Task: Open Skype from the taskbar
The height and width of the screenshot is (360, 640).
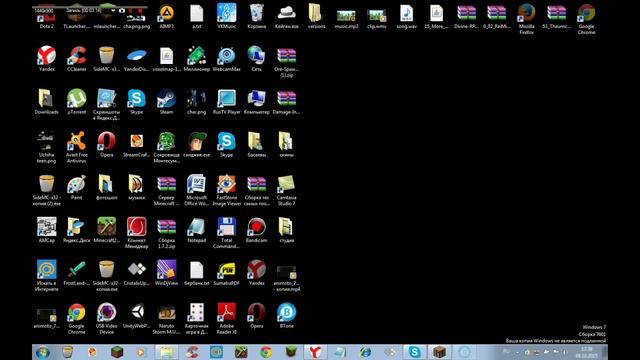Action: (x=414, y=352)
